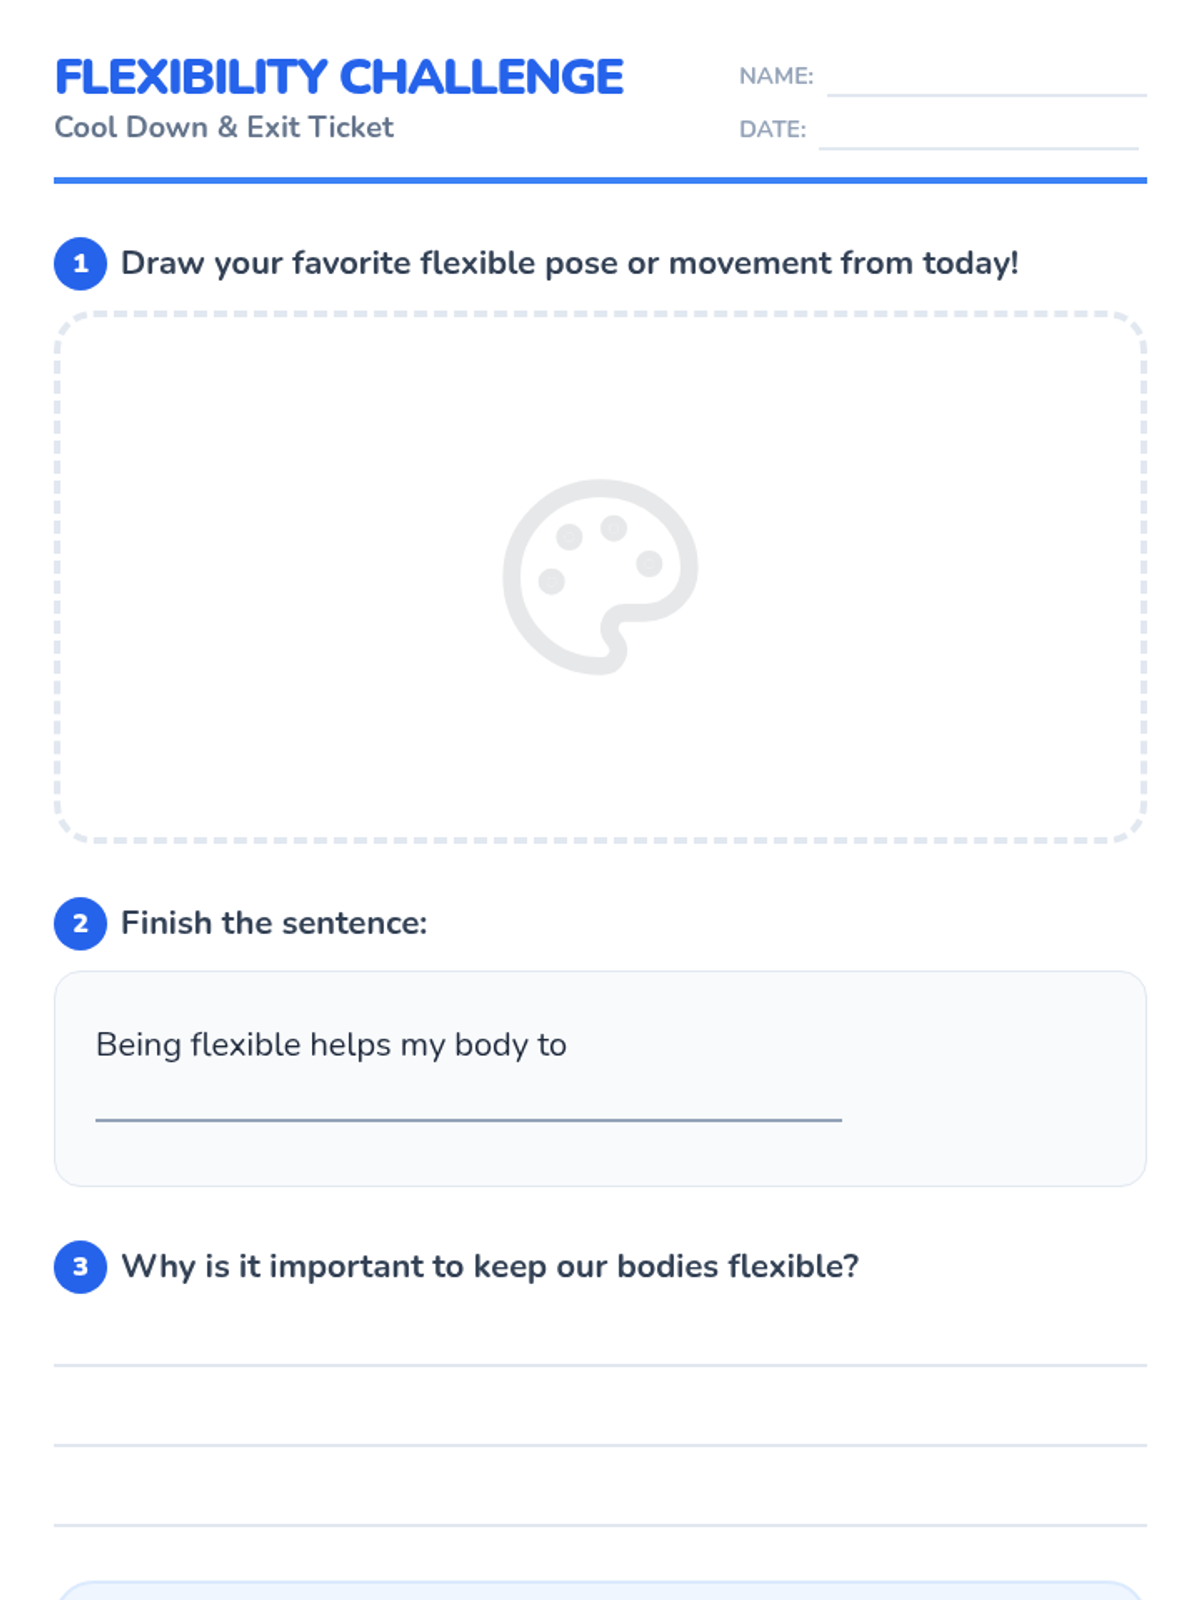This screenshot has width=1200, height=1600.
Task: Click the number 2 circle badge
Action: click(x=80, y=923)
